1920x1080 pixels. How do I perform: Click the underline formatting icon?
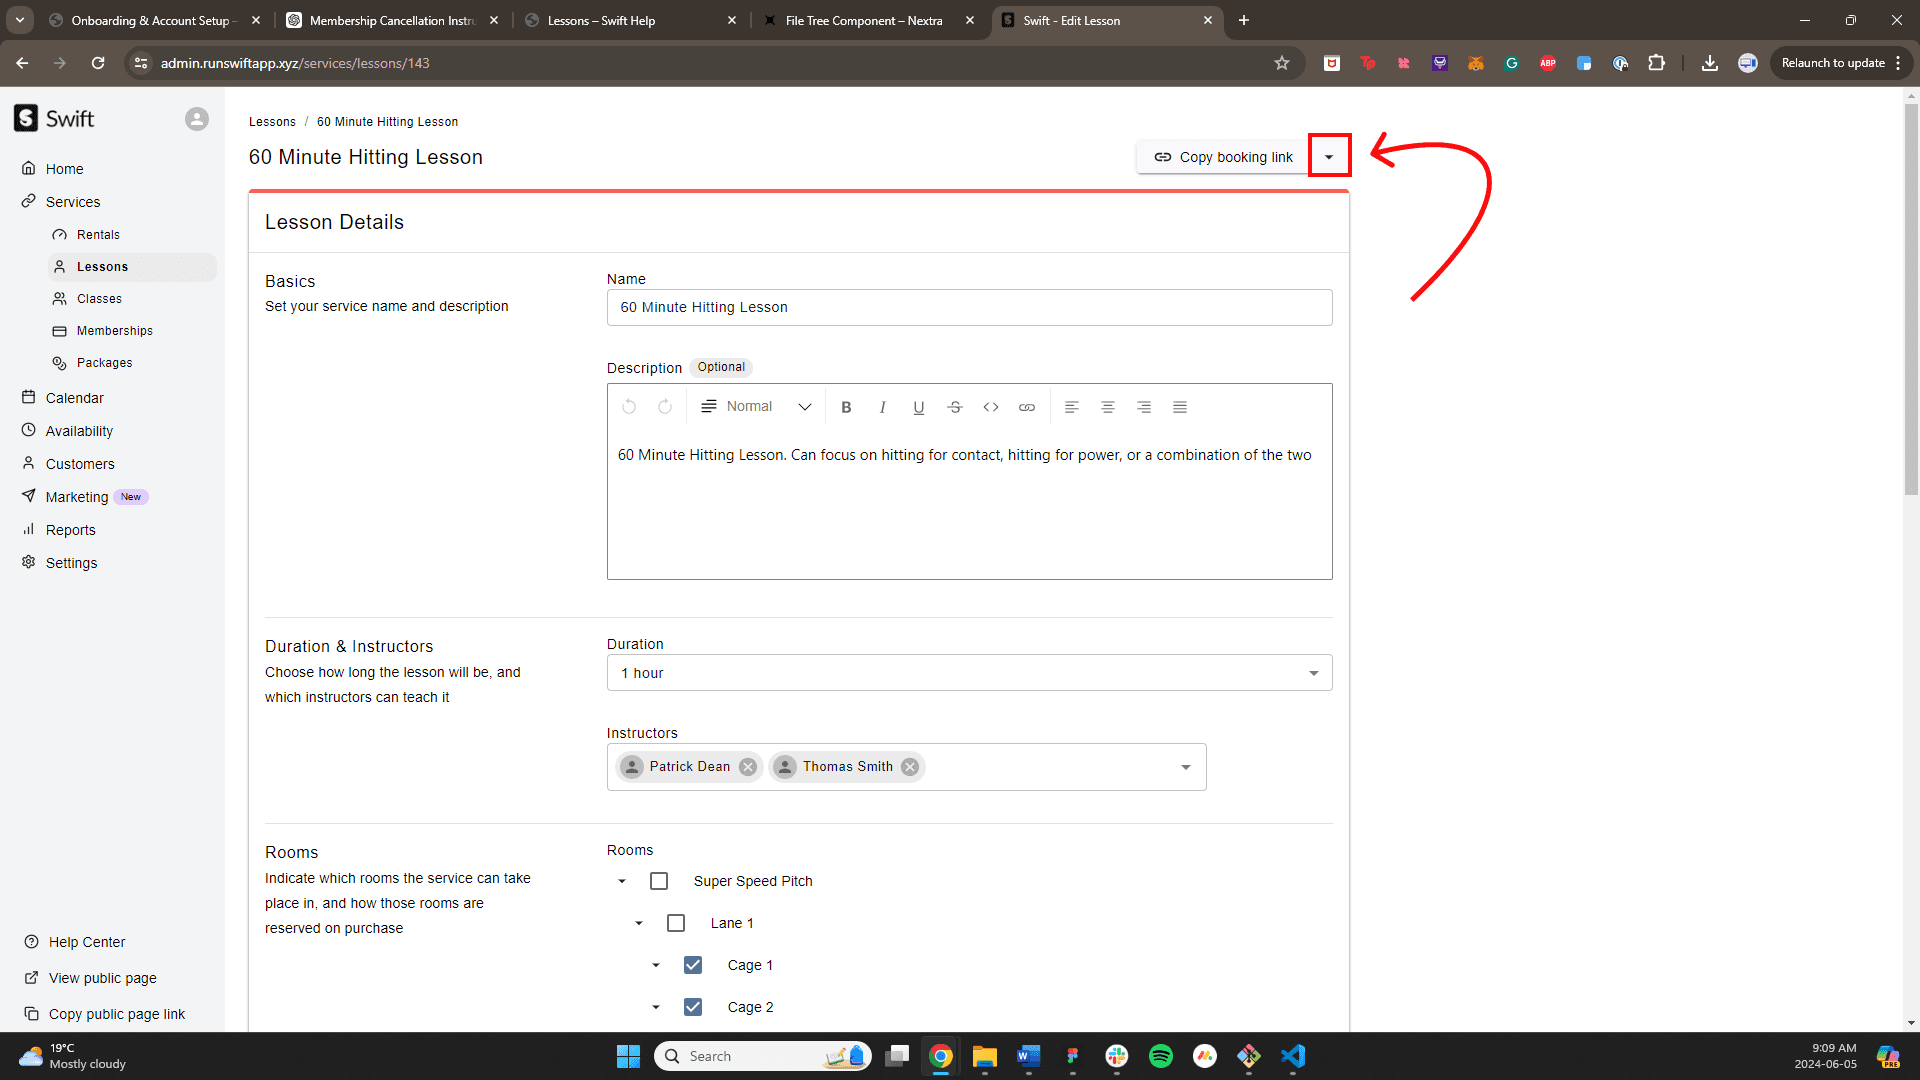click(919, 406)
